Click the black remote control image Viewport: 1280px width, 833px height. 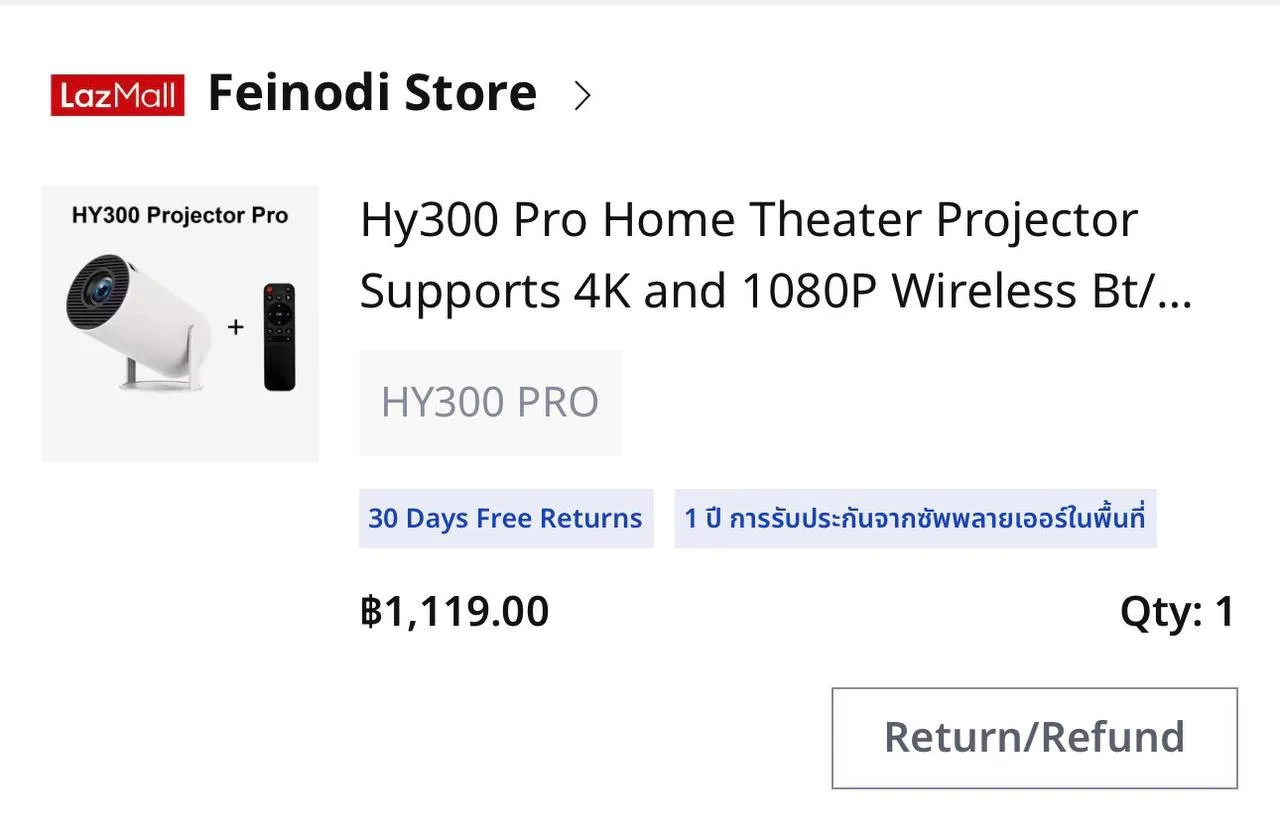point(279,337)
